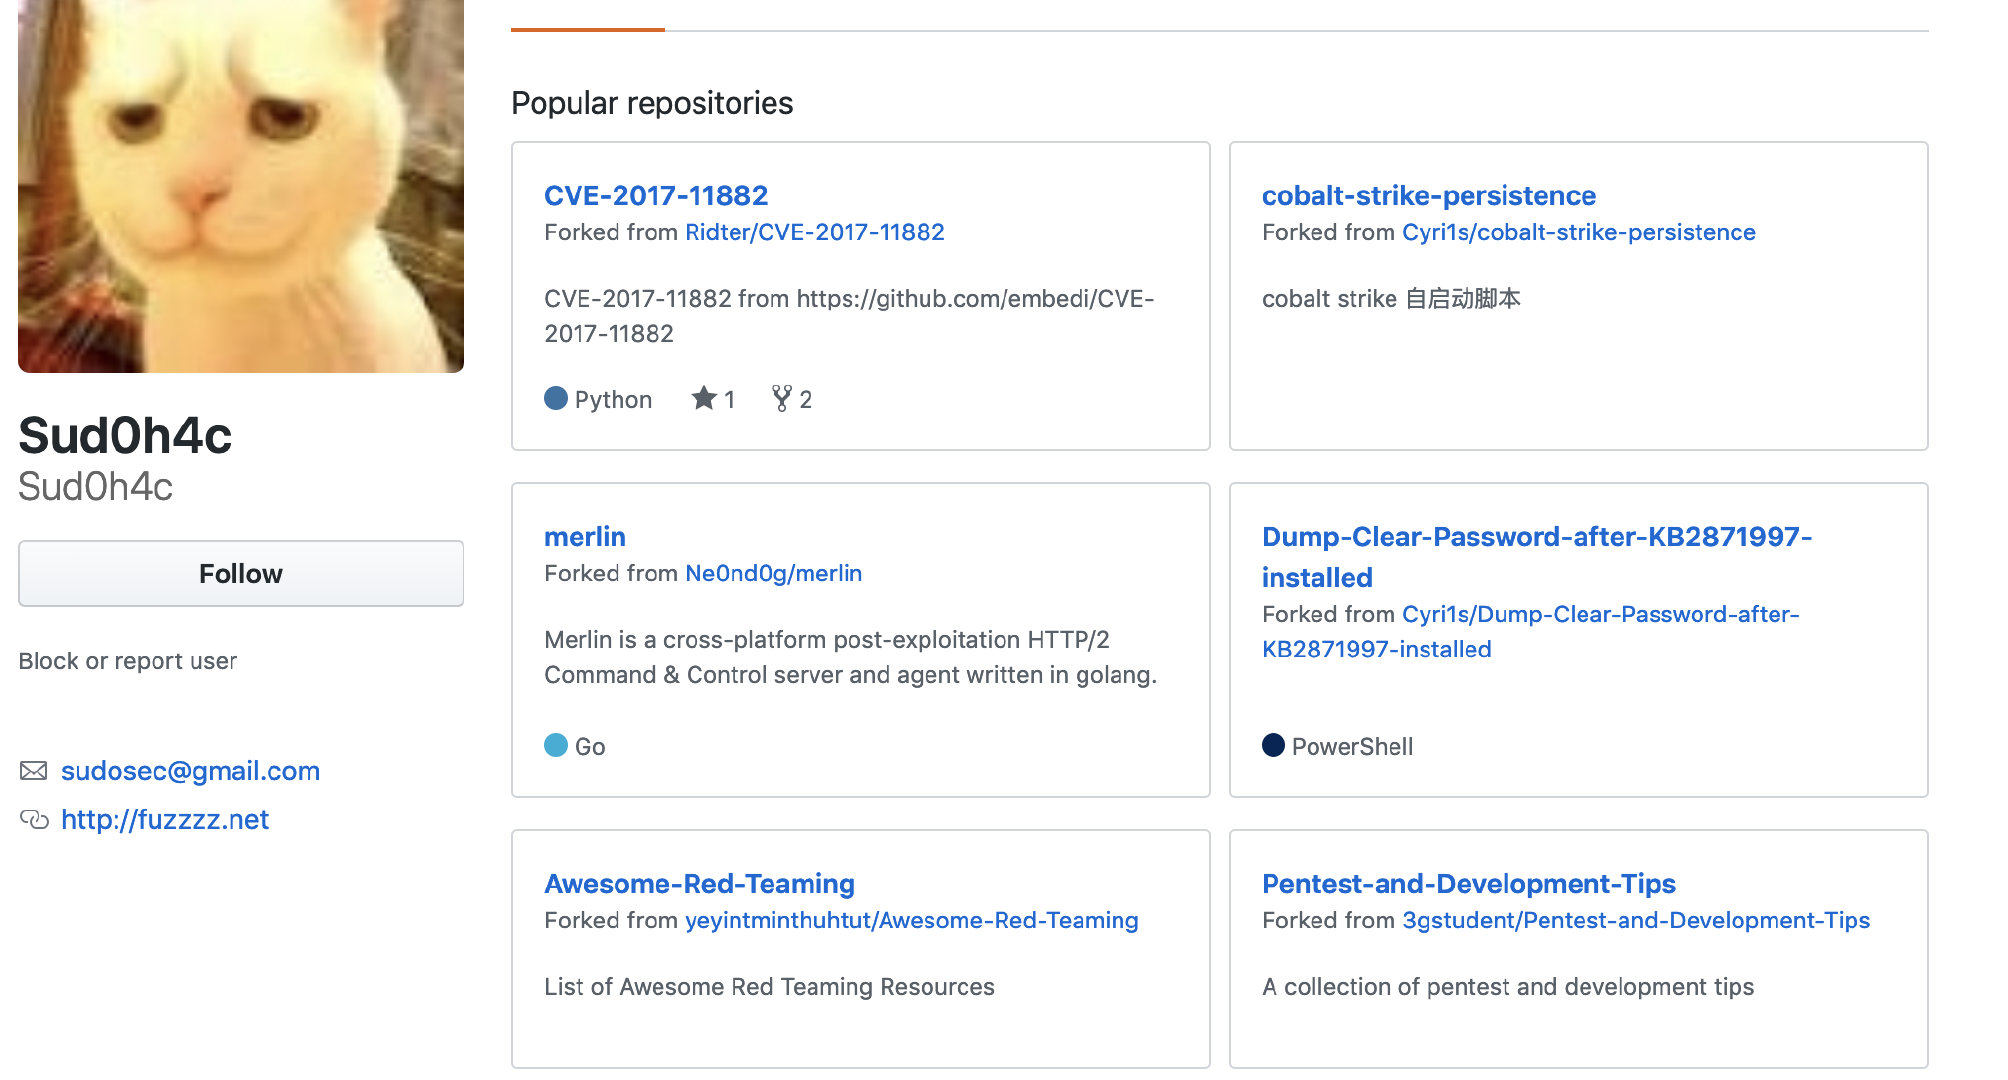Open sudosec@gmail.com email link
2008x1080 pixels.
(190, 770)
